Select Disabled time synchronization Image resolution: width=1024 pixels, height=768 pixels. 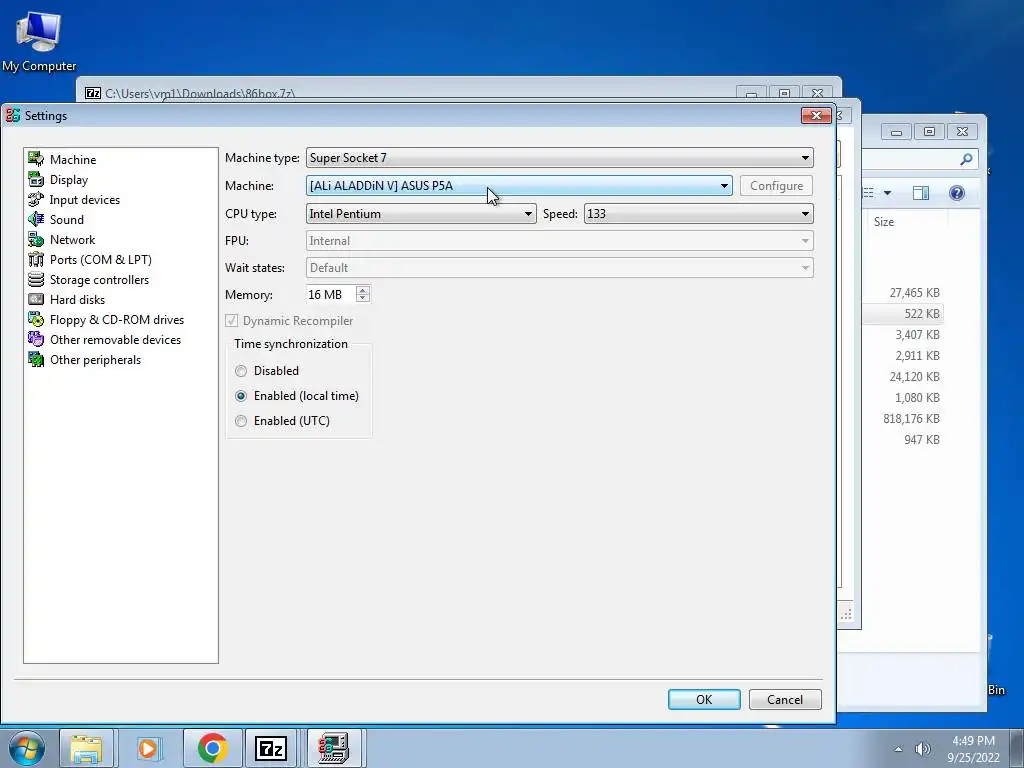coord(241,371)
